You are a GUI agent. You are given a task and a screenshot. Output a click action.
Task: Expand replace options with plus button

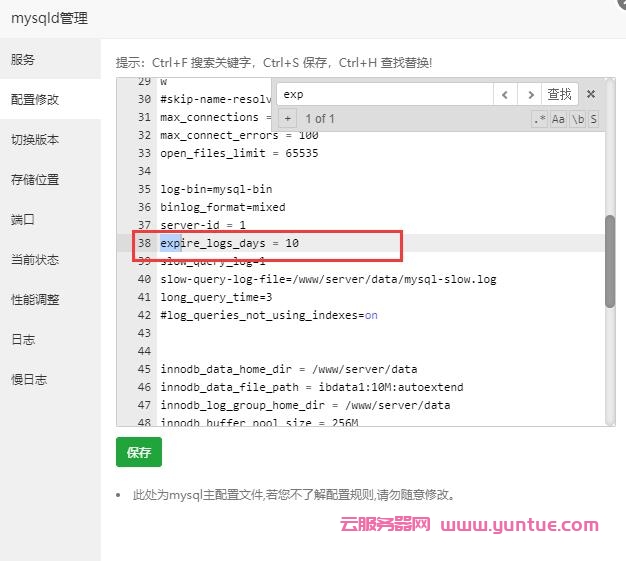tap(288, 119)
